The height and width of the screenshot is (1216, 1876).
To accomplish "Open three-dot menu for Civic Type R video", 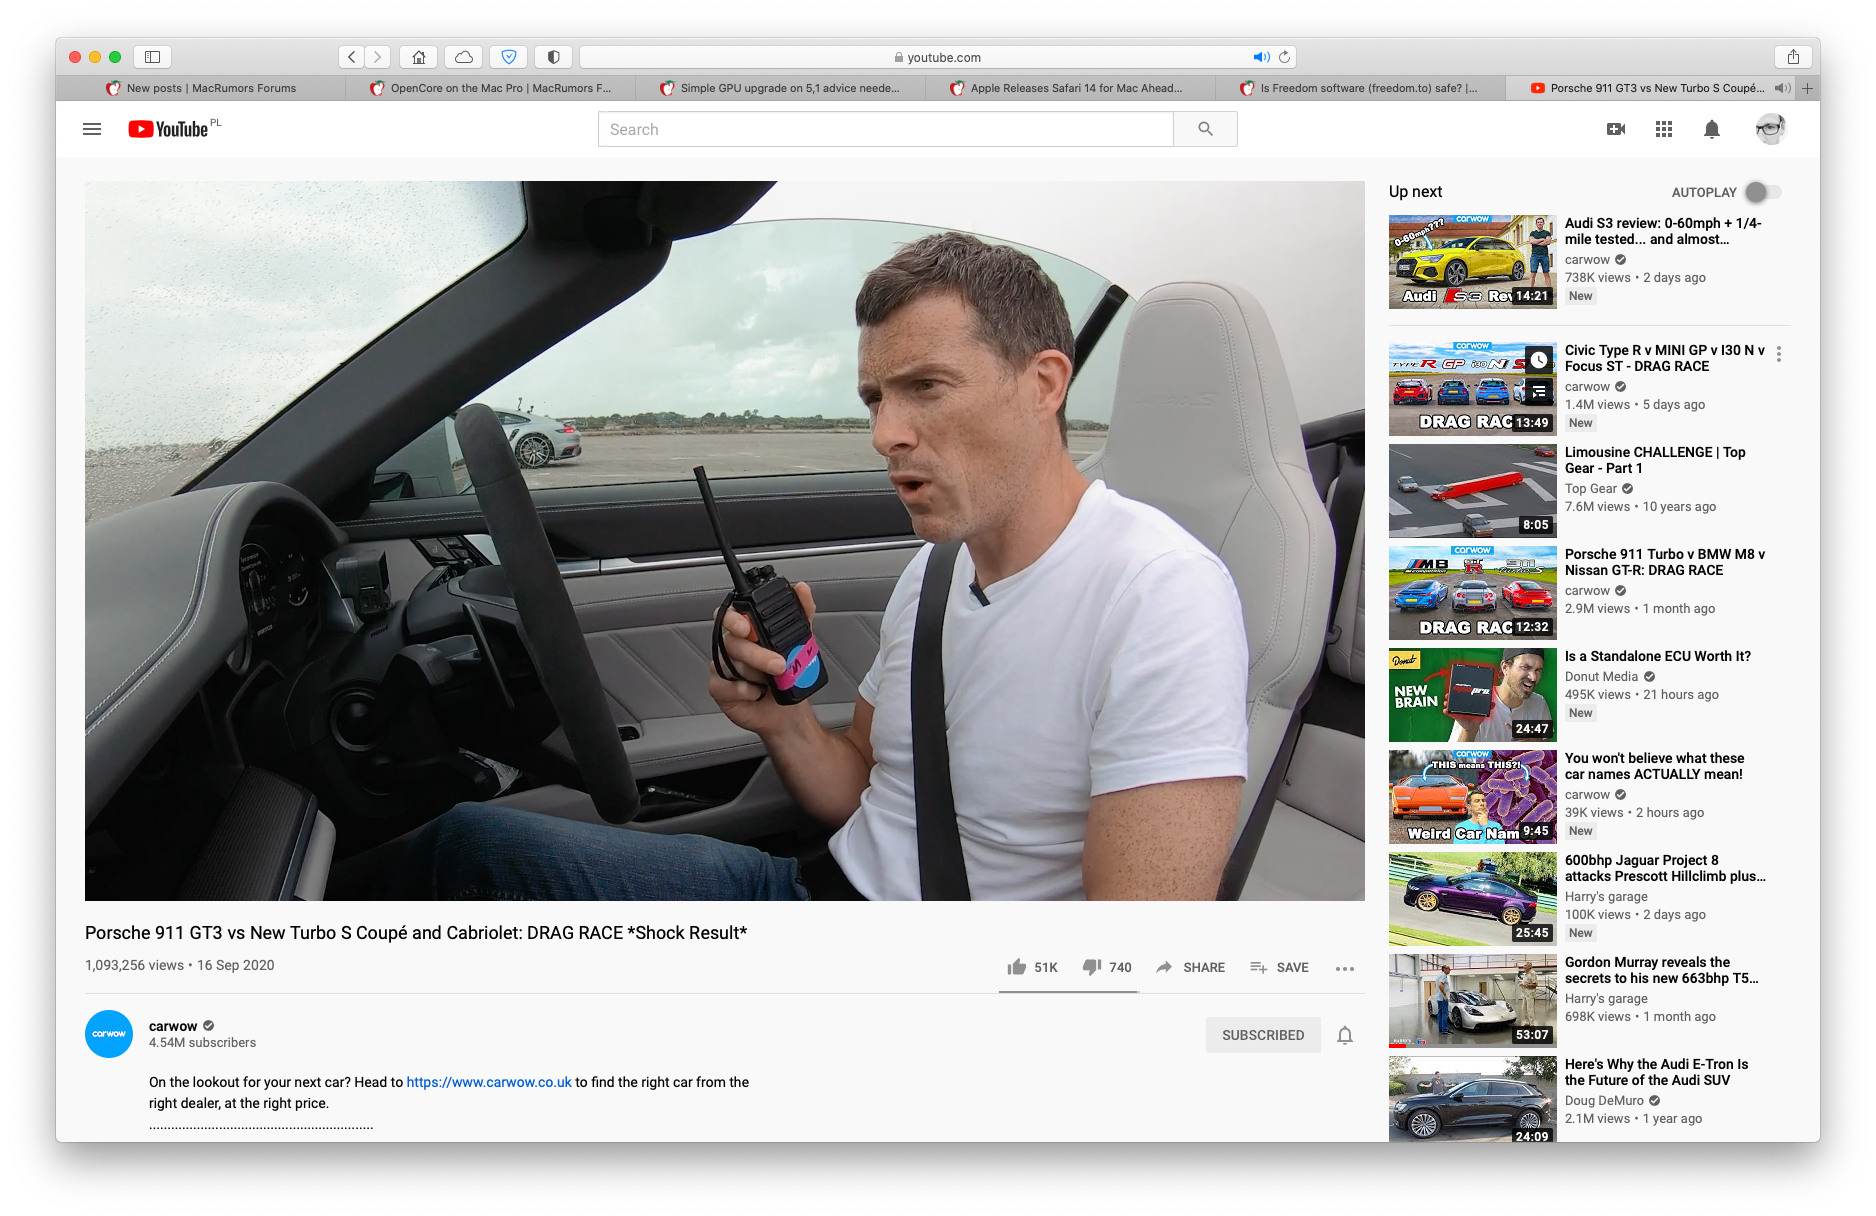I will [x=1779, y=354].
